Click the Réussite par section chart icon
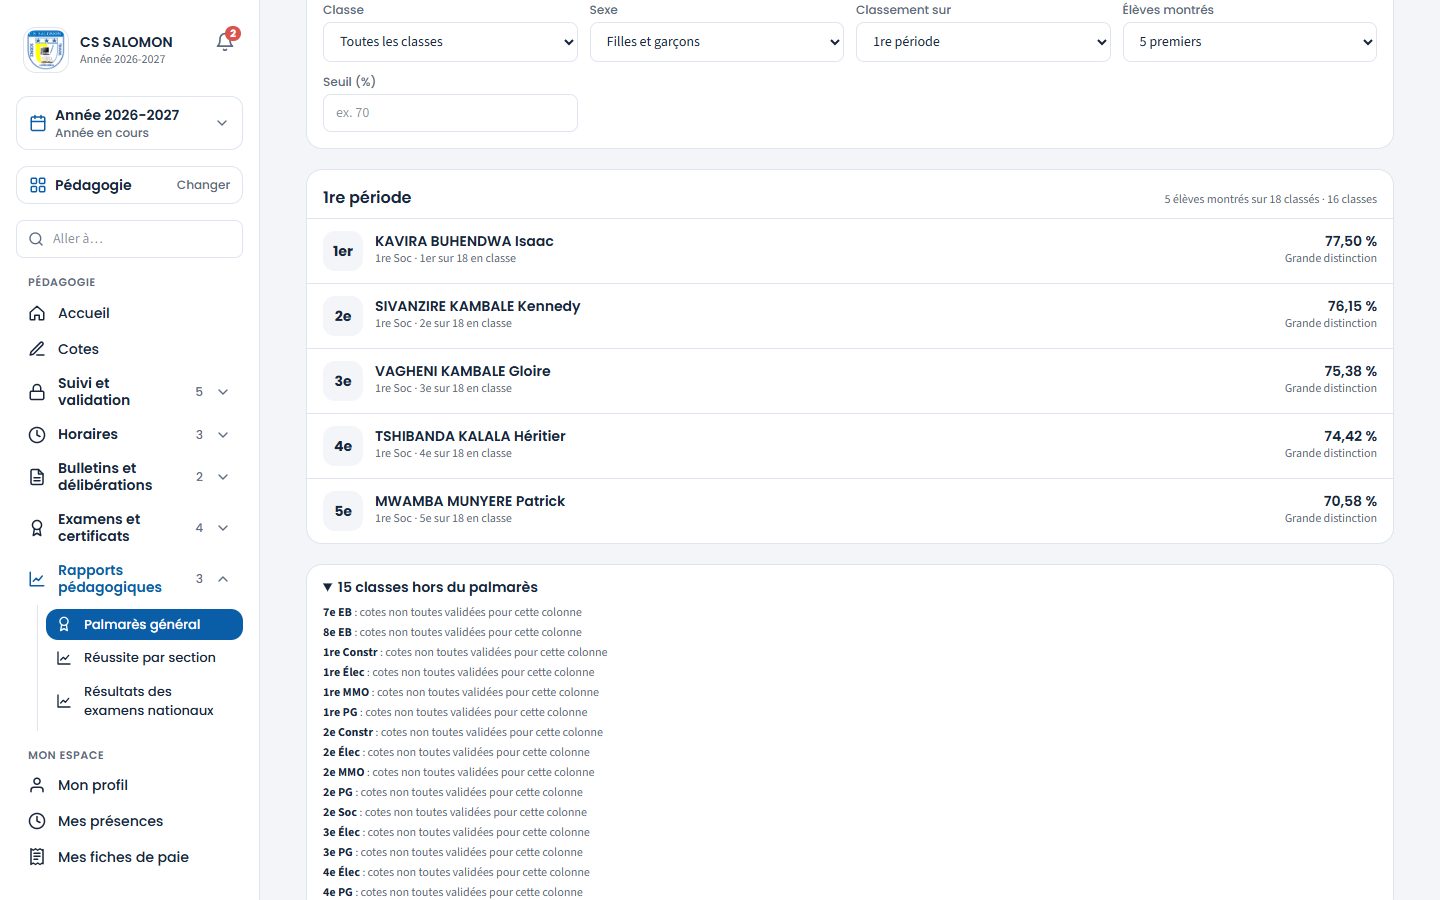The height and width of the screenshot is (900, 1440). tap(64, 658)
